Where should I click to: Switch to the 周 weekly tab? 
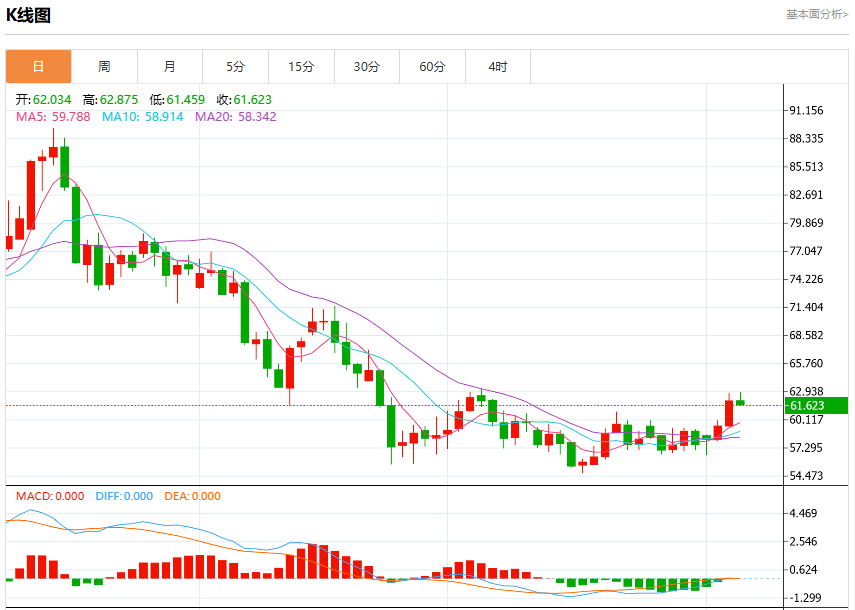click(x=104, y=67)
